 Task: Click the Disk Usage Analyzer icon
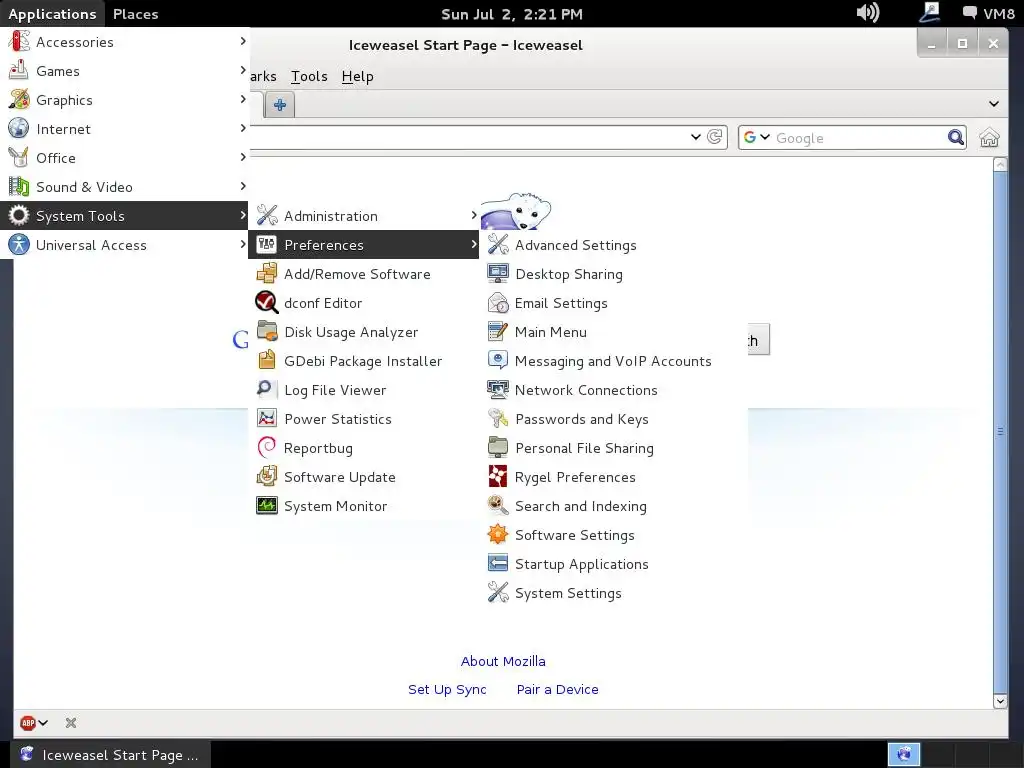(266, 332)
